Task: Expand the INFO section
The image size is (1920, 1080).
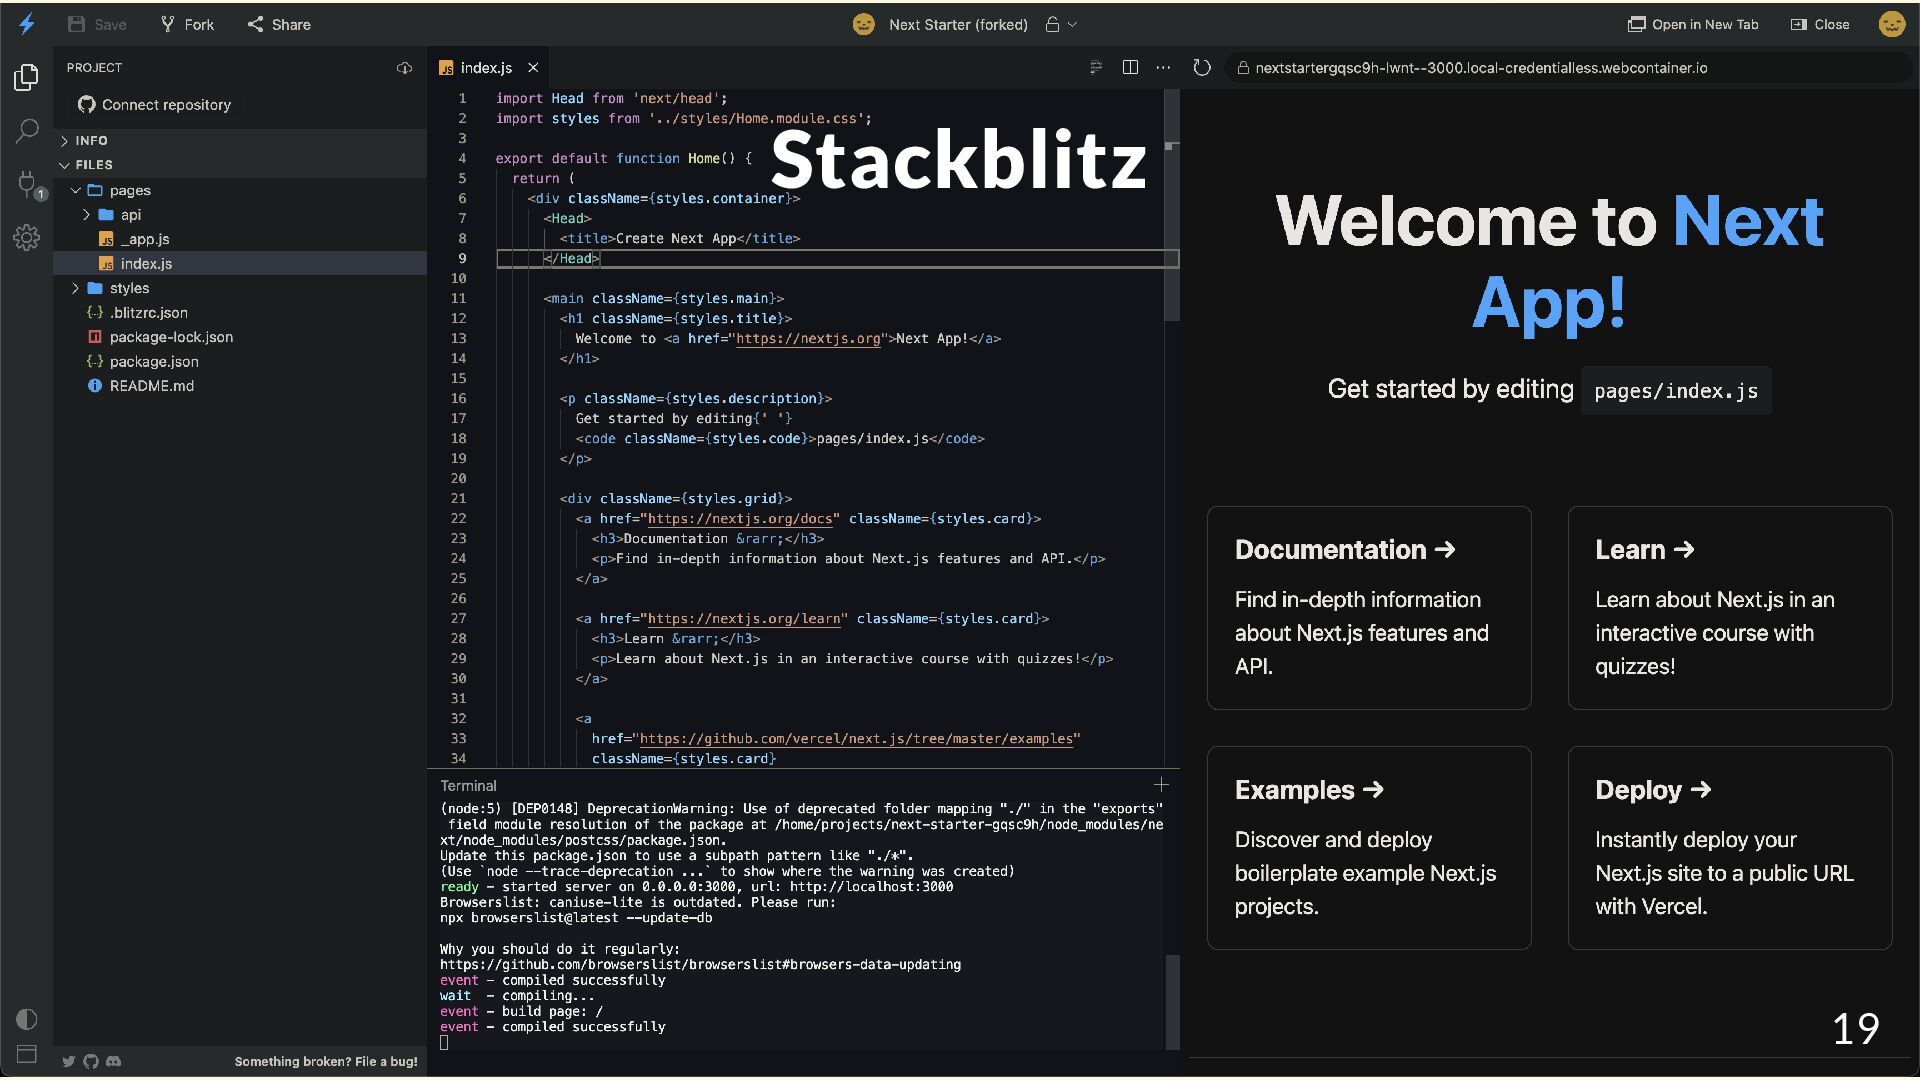Action: [91, 141]
